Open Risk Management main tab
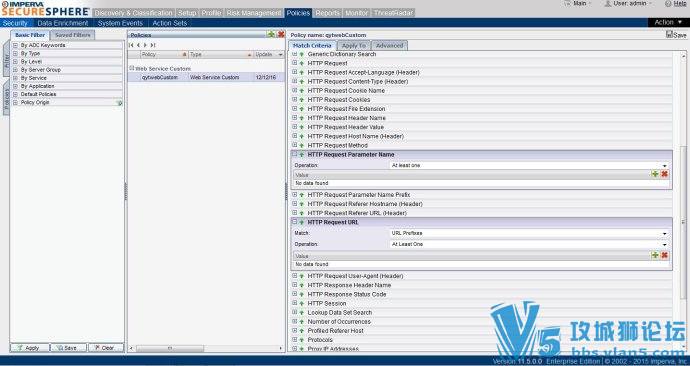The width and height of the screenshot is (690, 366). pyautogui.click(x=253, y=13)
